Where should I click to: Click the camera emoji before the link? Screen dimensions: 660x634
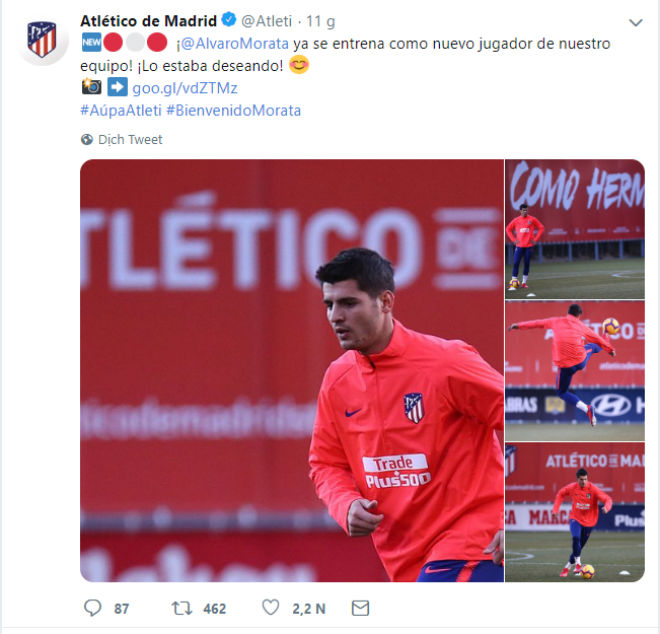coord(91,87)
